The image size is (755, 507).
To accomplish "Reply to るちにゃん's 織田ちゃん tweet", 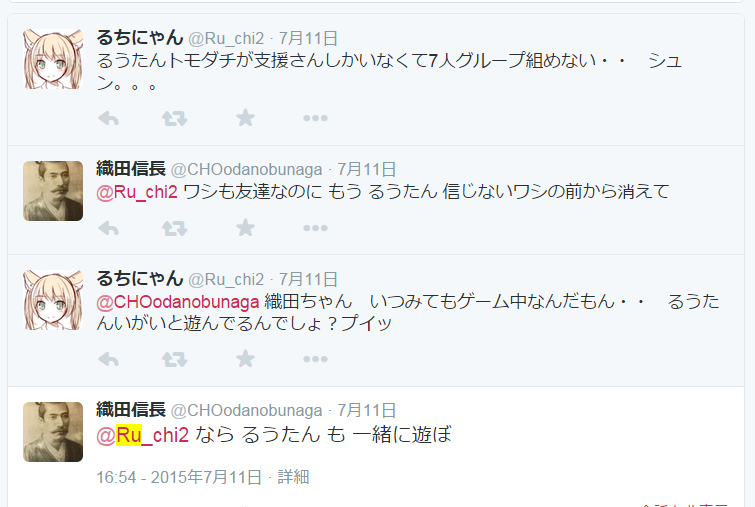I will coord(108,359).
